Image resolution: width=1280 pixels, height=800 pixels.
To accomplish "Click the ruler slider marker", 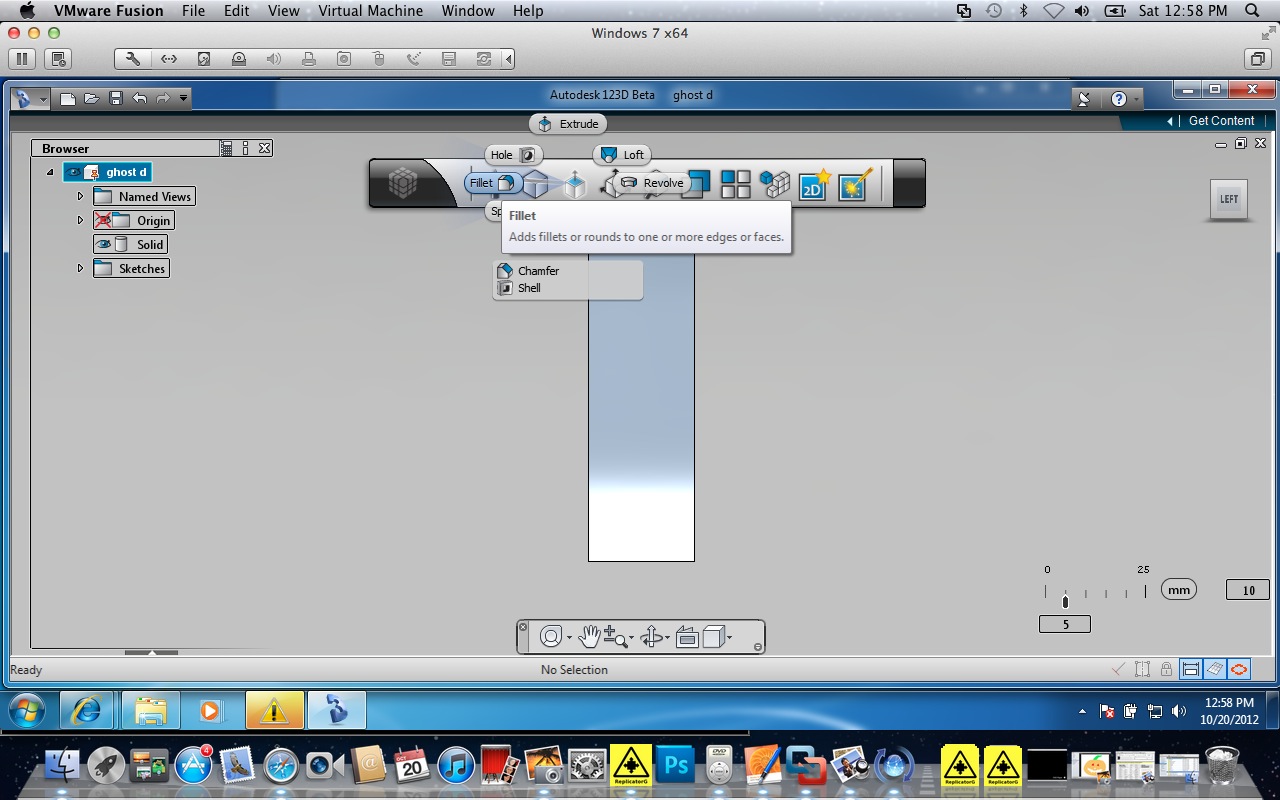I will (x=1065, y=602).
